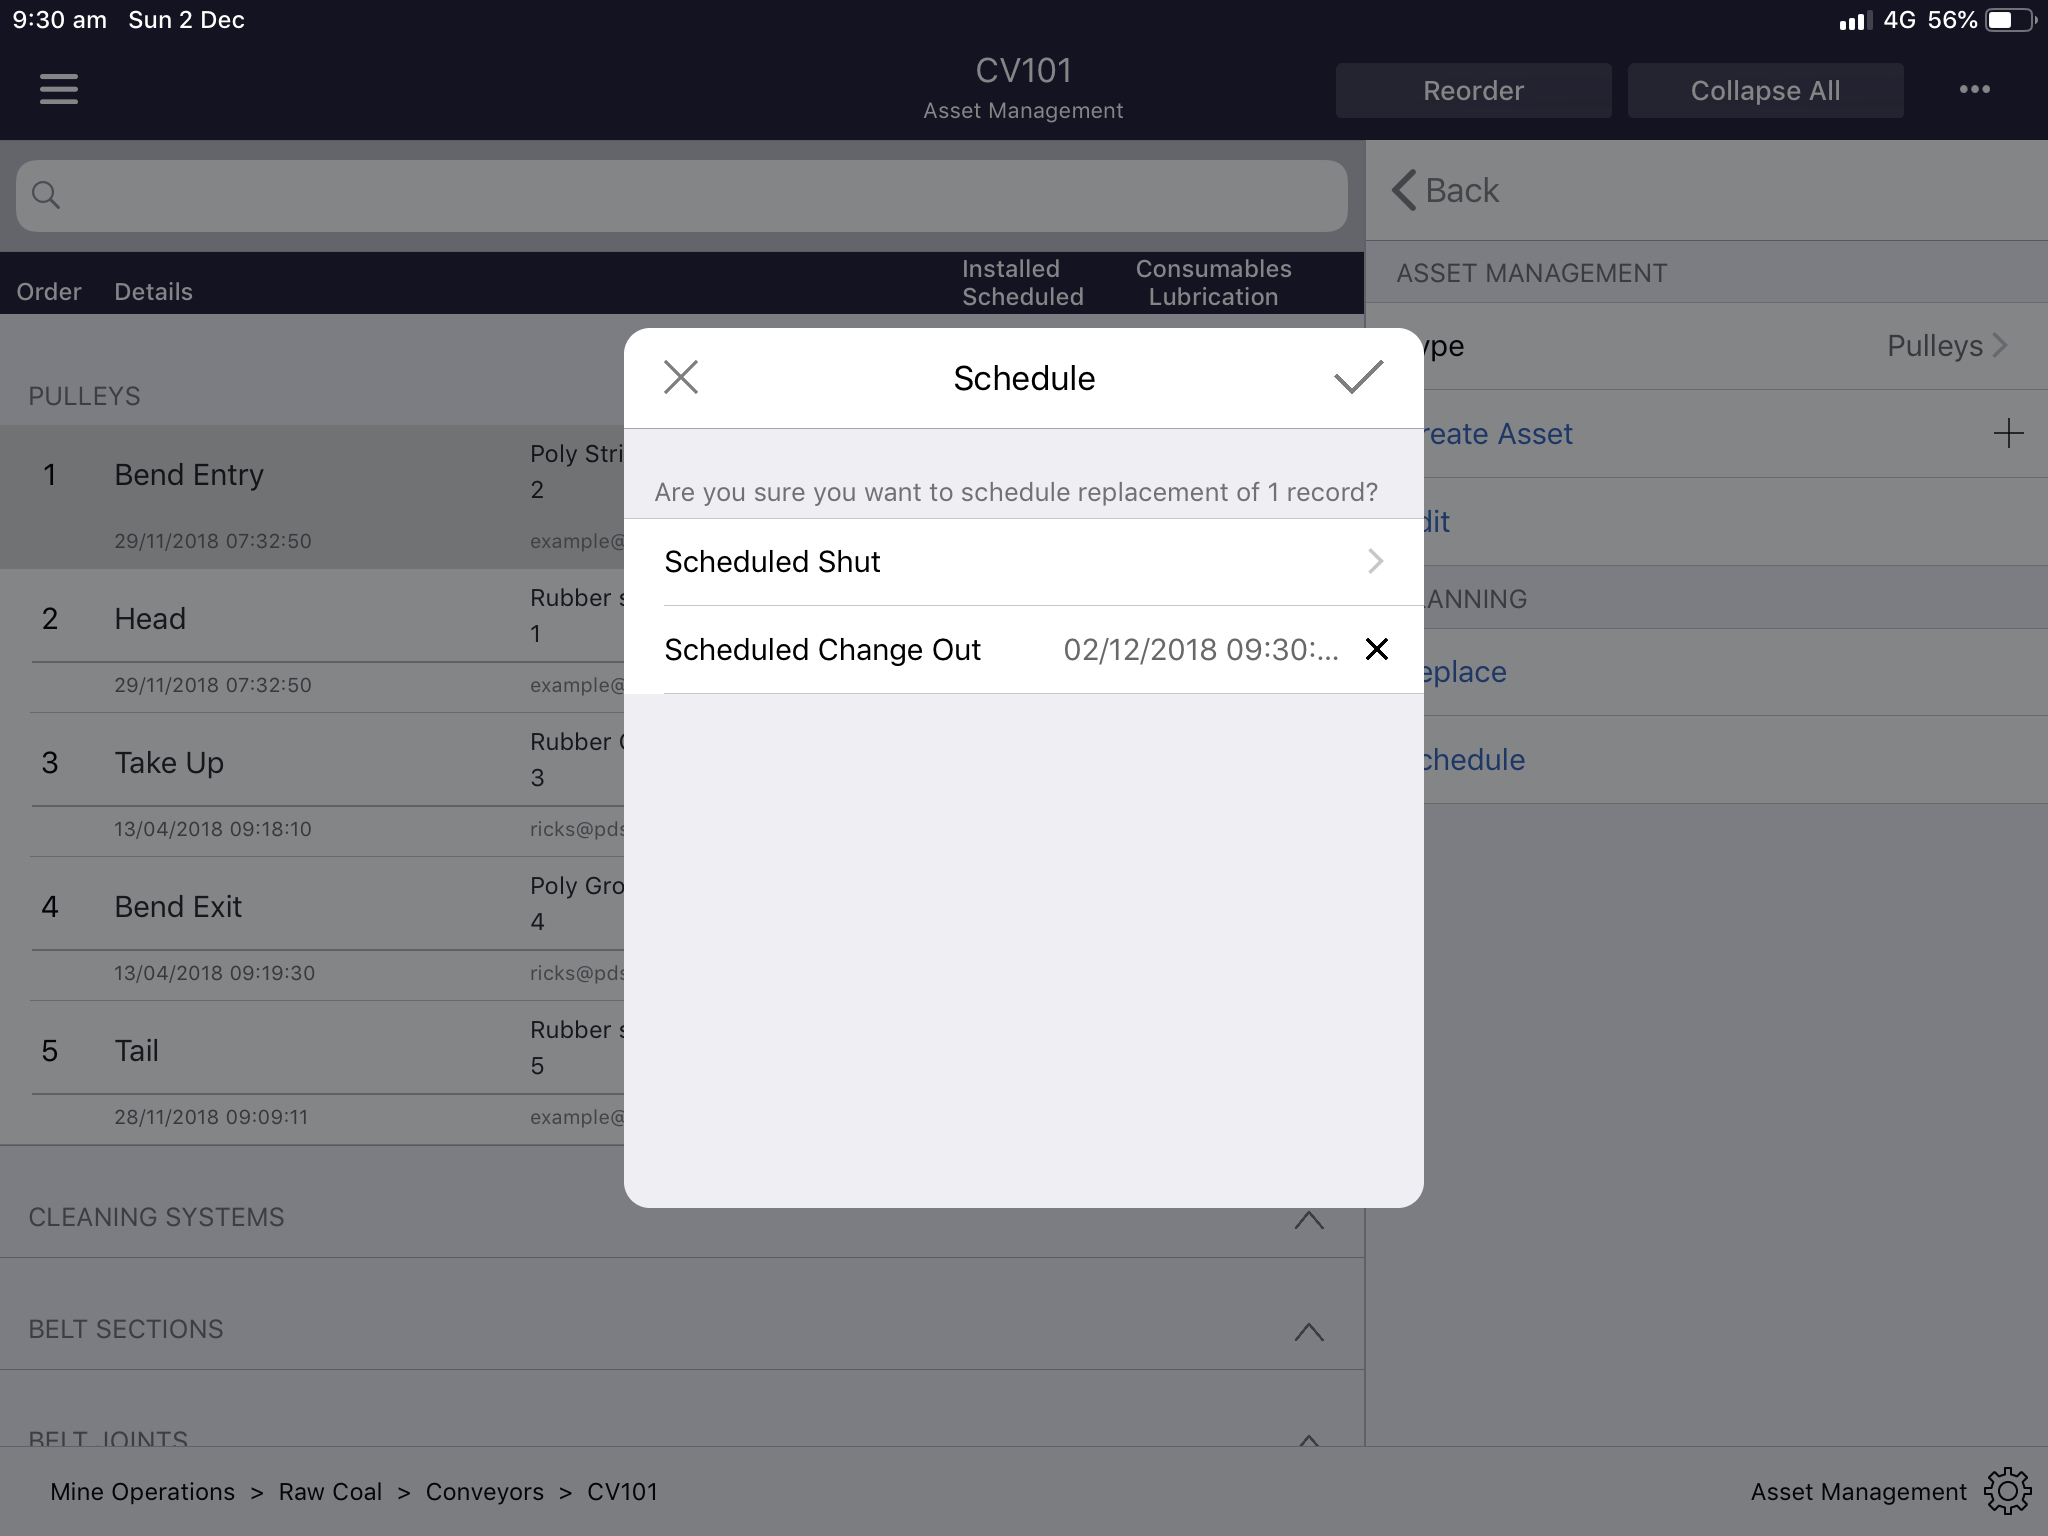Click the Reorder button

[x=1473, y=90]
